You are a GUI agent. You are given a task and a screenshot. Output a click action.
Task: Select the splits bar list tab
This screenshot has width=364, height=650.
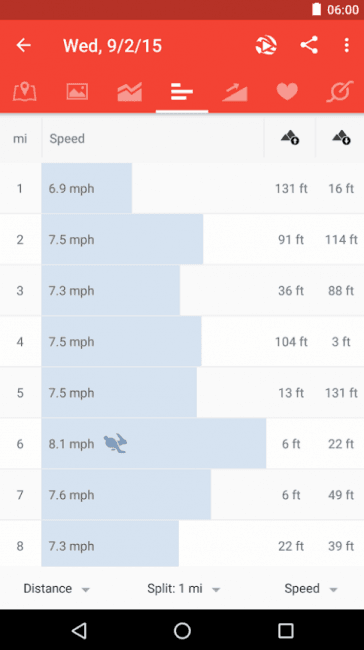(182, 92)
